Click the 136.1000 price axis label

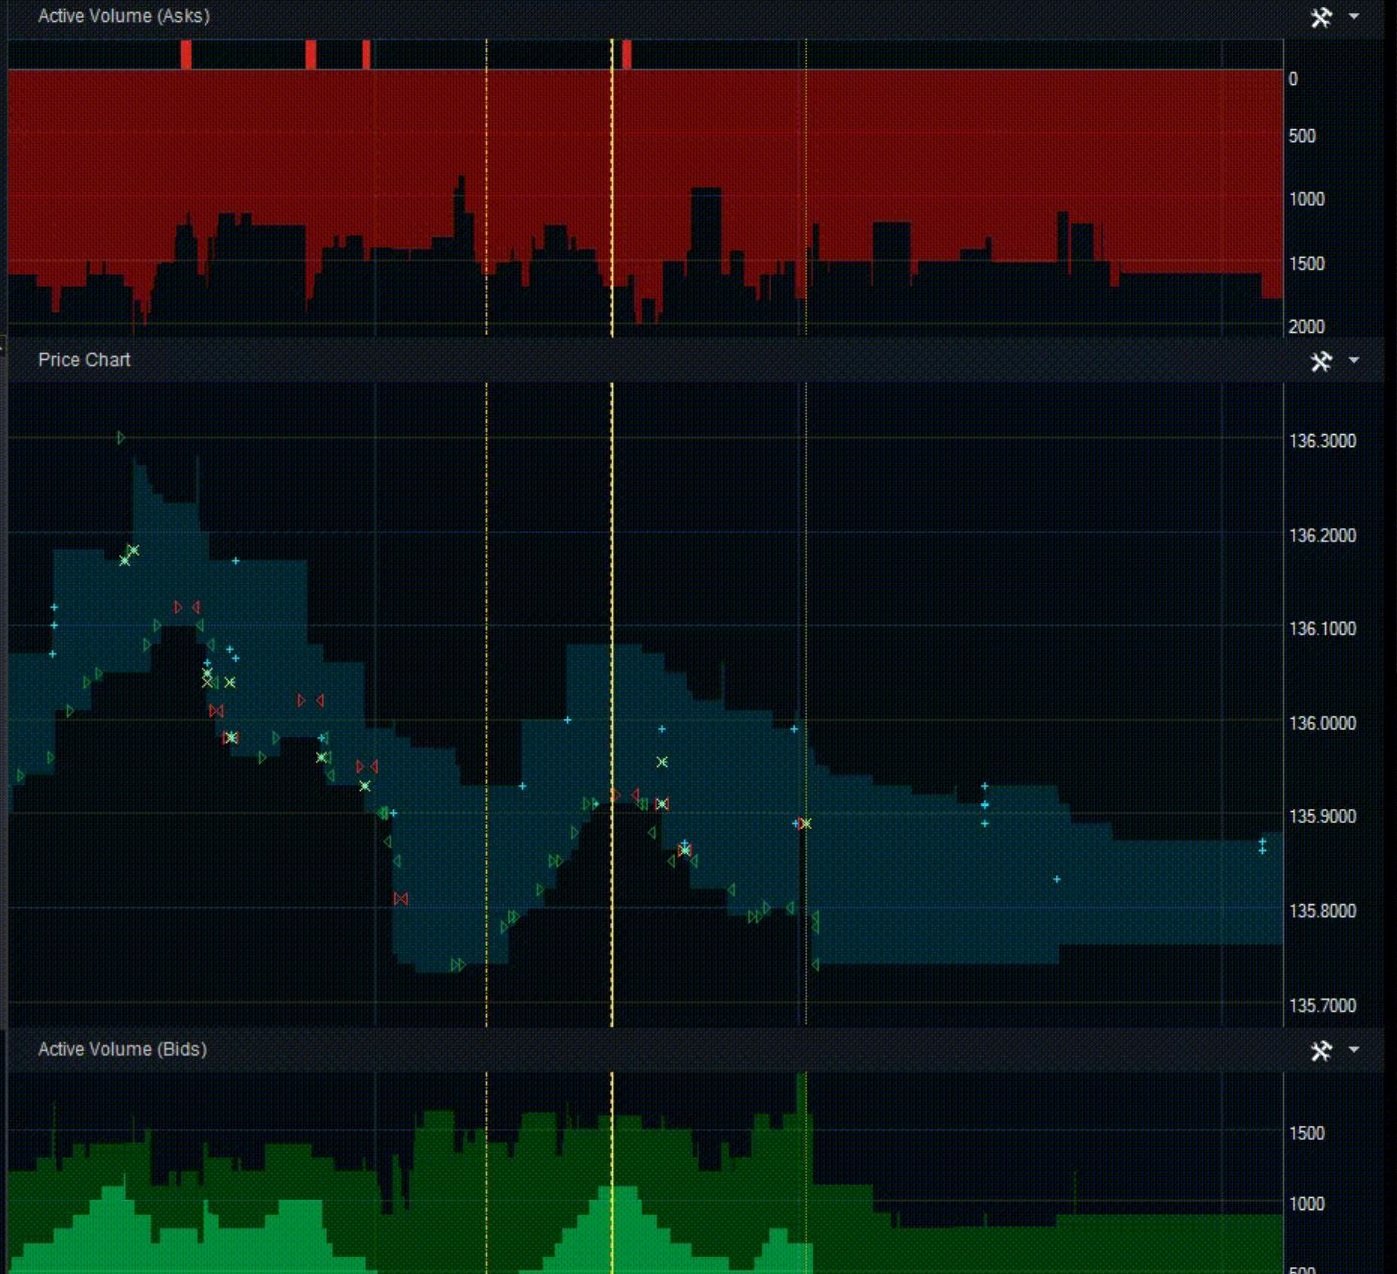tap(1322, 629)
